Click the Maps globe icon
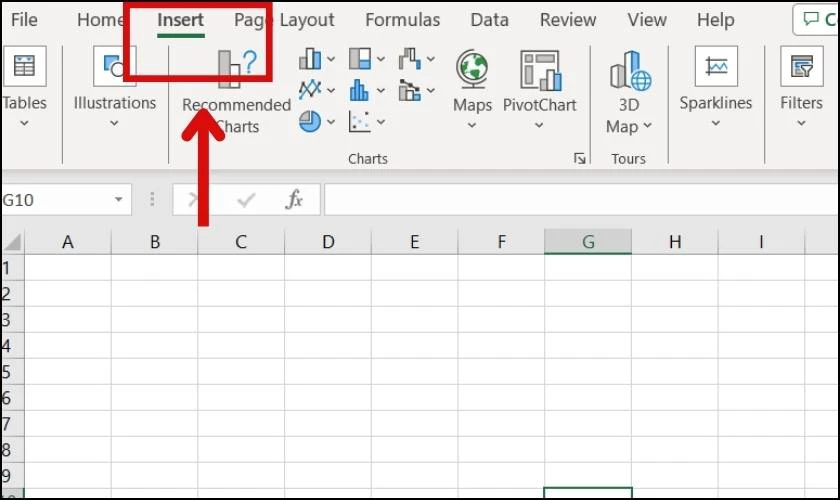Screen dimensions: 840x500 click(x=472, y=69)
